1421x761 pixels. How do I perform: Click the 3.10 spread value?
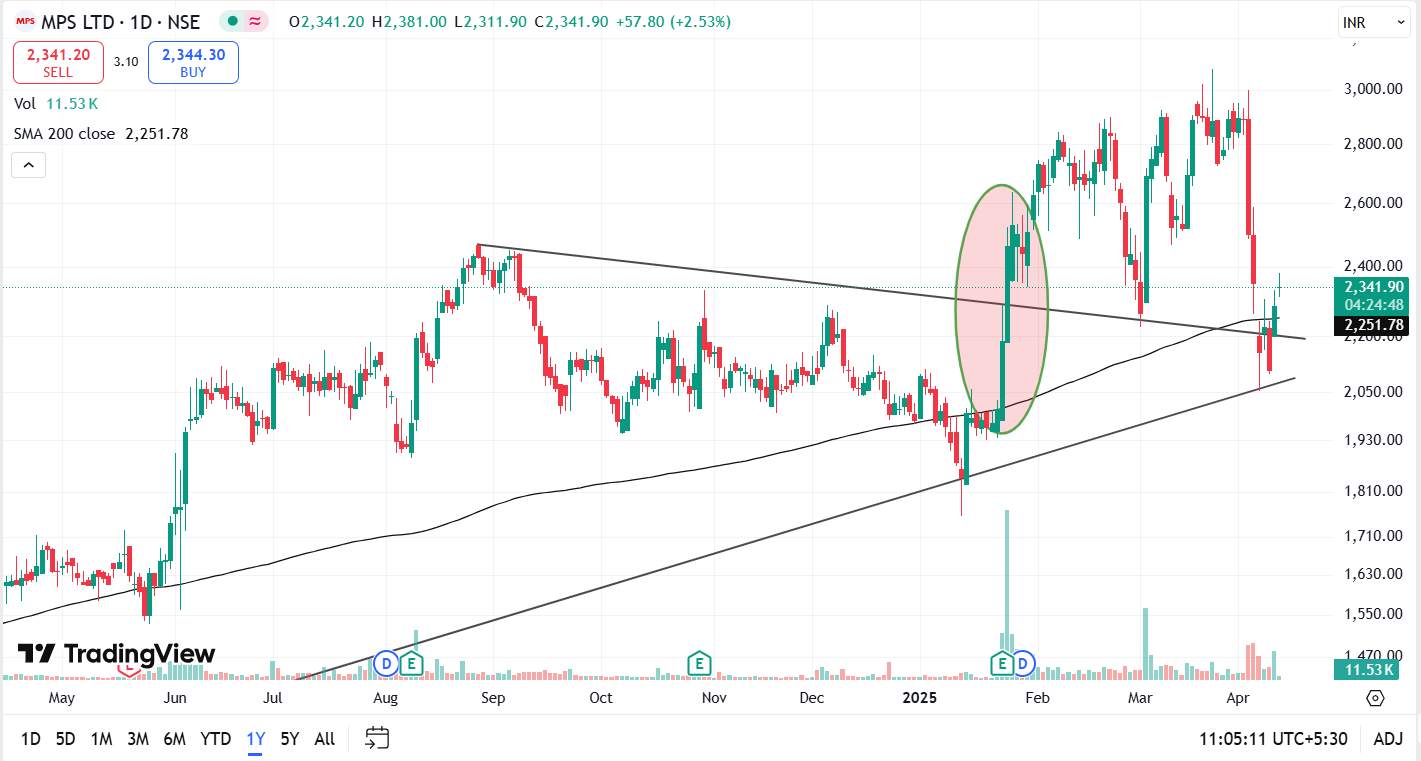(126, 62)
